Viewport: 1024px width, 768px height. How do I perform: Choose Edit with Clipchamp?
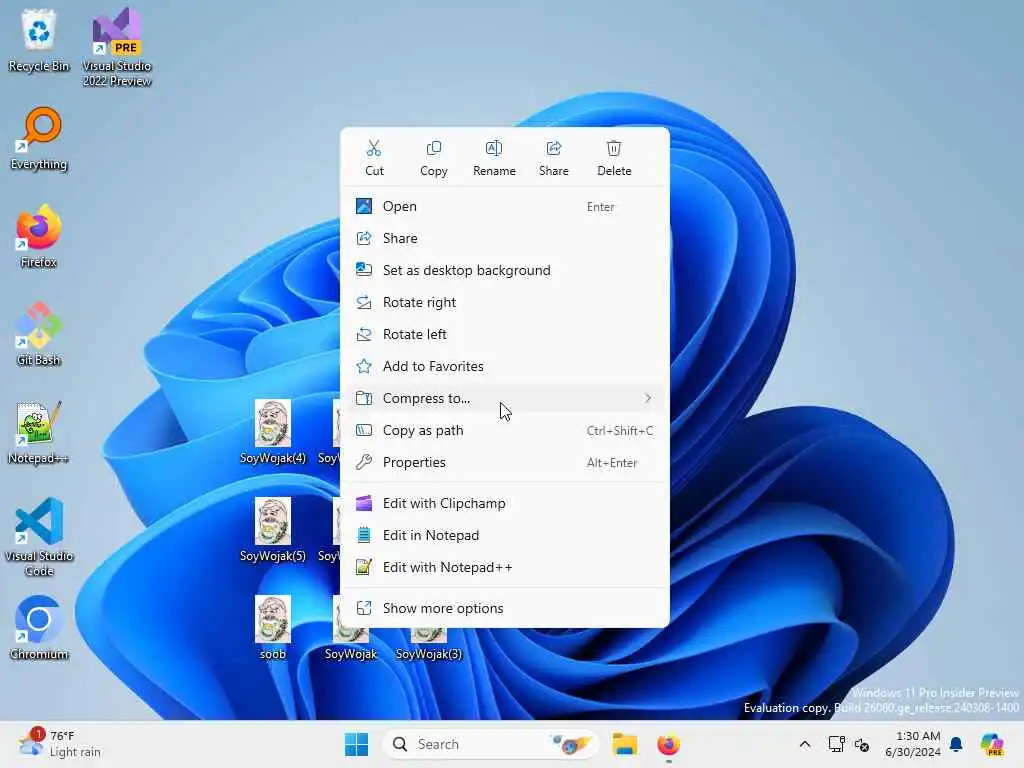tap(505, 504)
